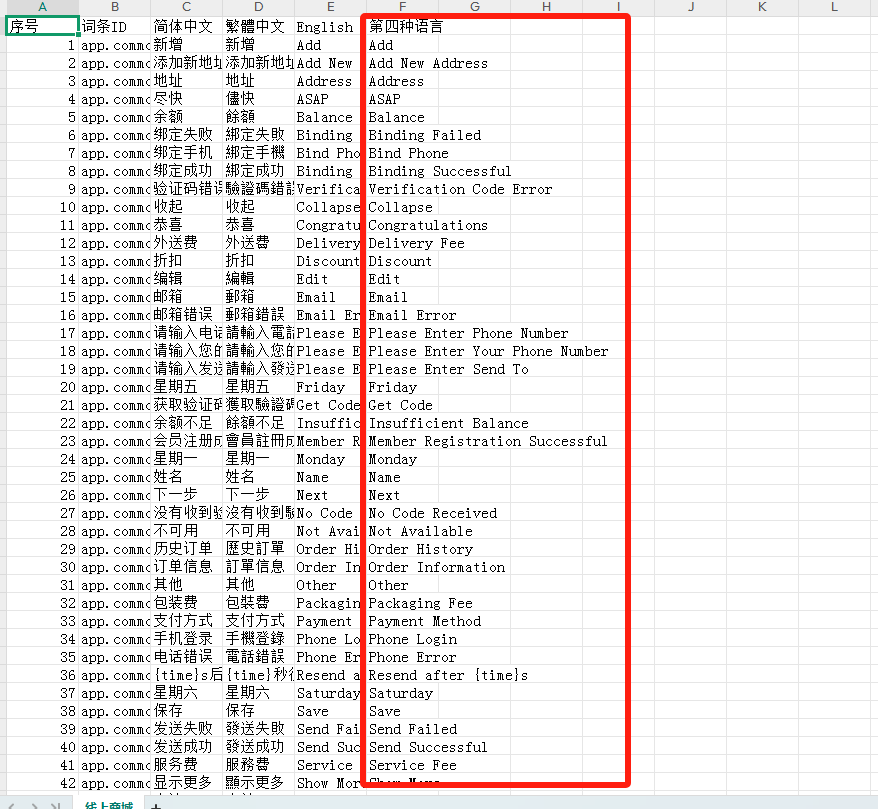Viewport: 878px width, 809px height.
Task: Select the simplified 历史订单 cell
Action: pos(186,549)
